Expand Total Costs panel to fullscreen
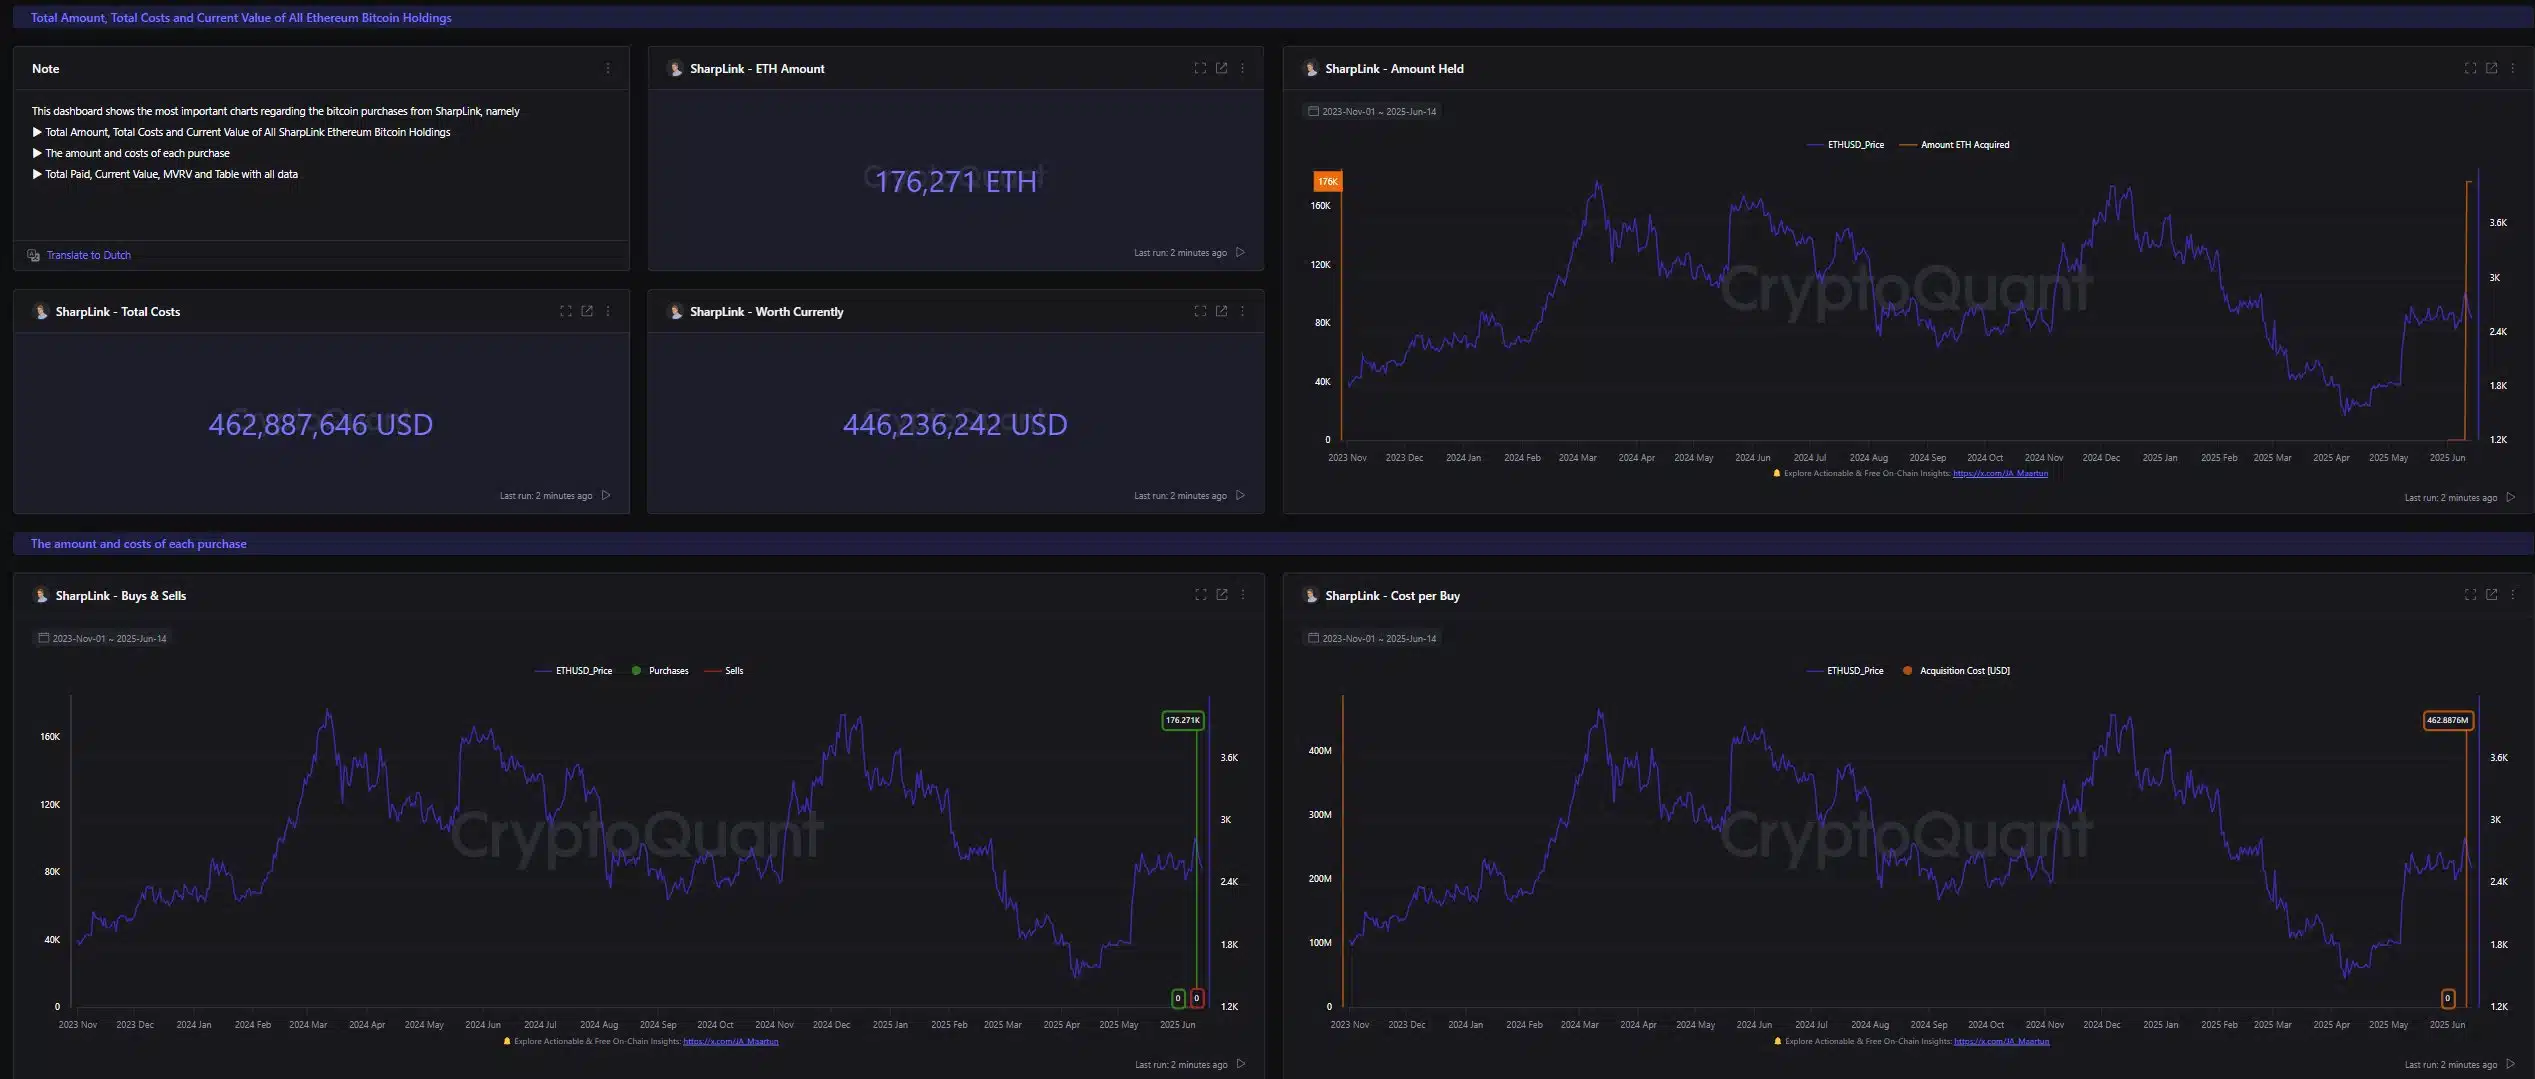 (x=566, y=311)
